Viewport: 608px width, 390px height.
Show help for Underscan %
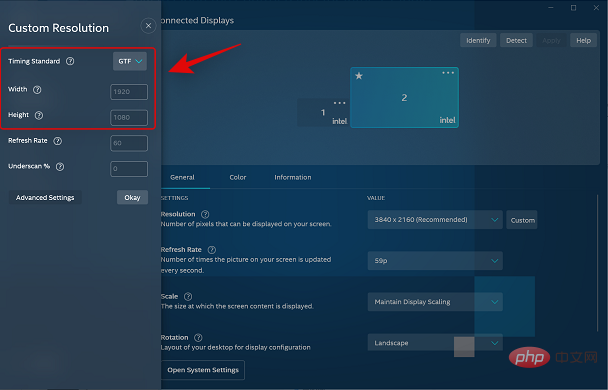(x=60, y=167)
